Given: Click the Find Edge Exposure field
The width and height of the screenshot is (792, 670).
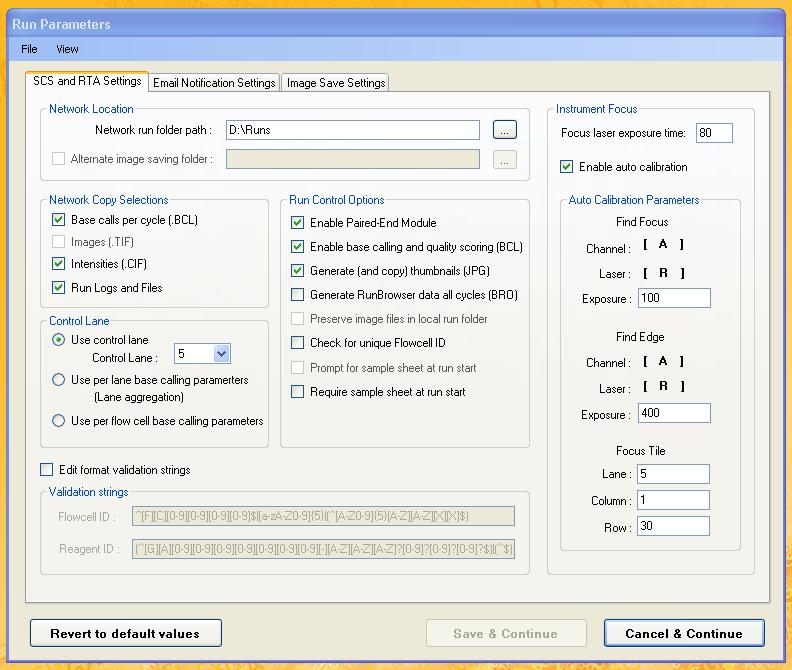Looking at the screenshot, I should (x=674, y=413).
